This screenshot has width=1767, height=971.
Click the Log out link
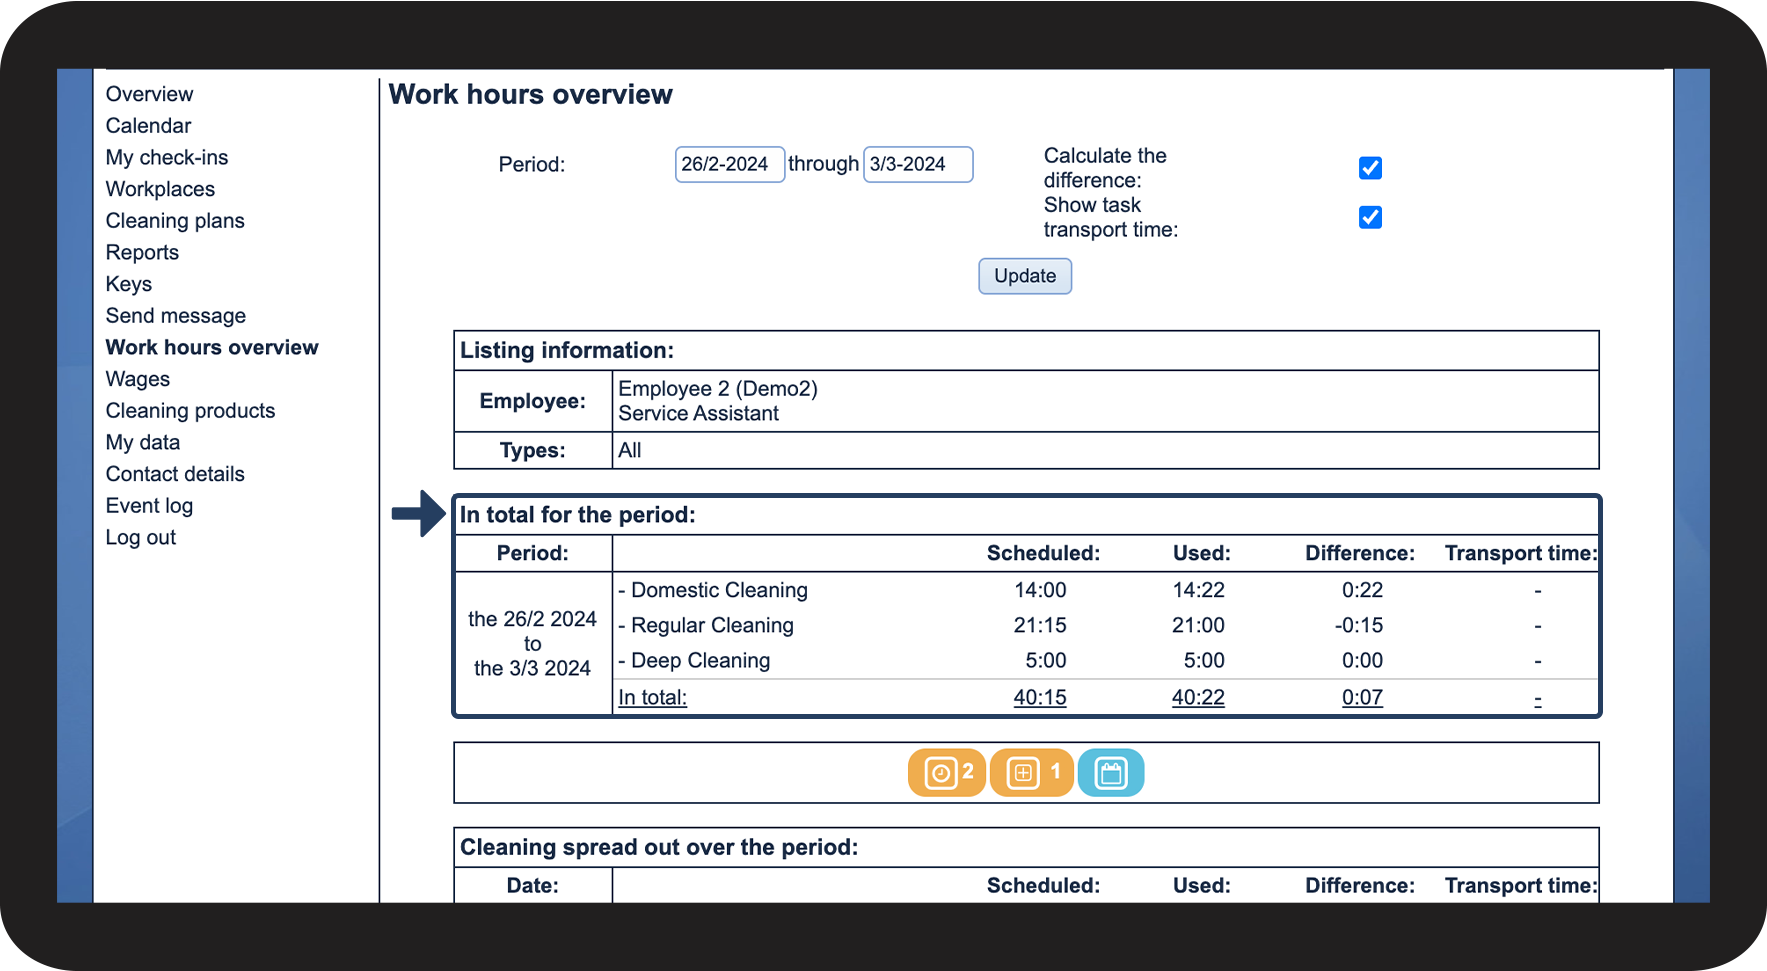[141, 538]
